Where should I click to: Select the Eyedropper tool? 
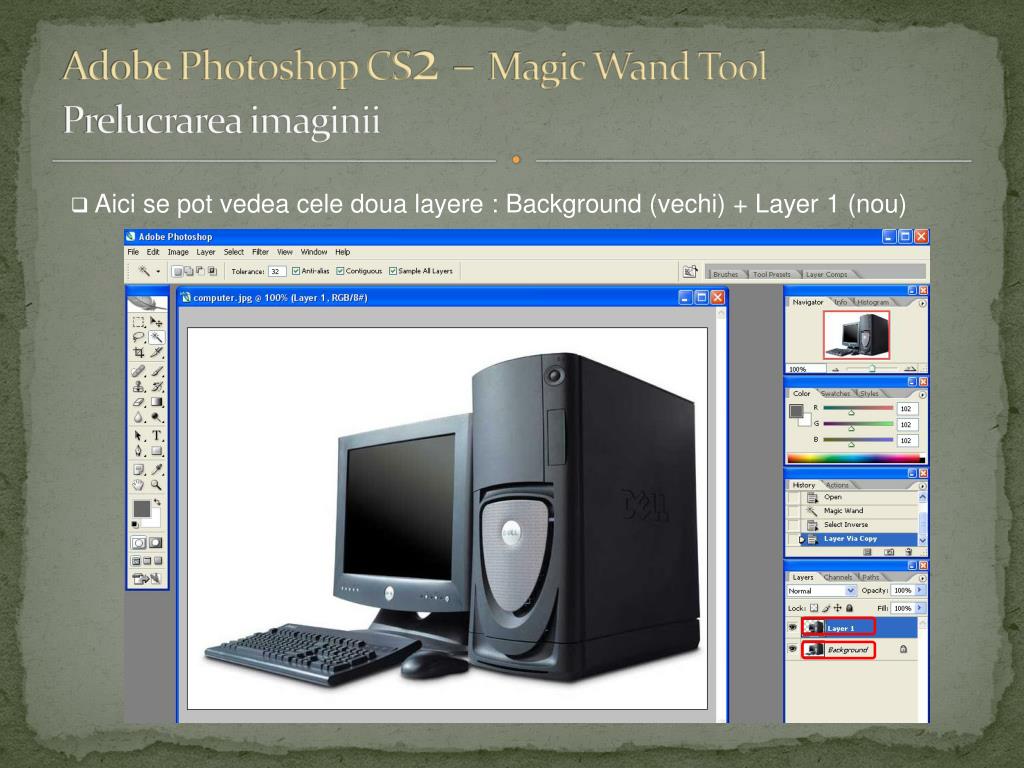pyautogui.click(x=157, y=470)
